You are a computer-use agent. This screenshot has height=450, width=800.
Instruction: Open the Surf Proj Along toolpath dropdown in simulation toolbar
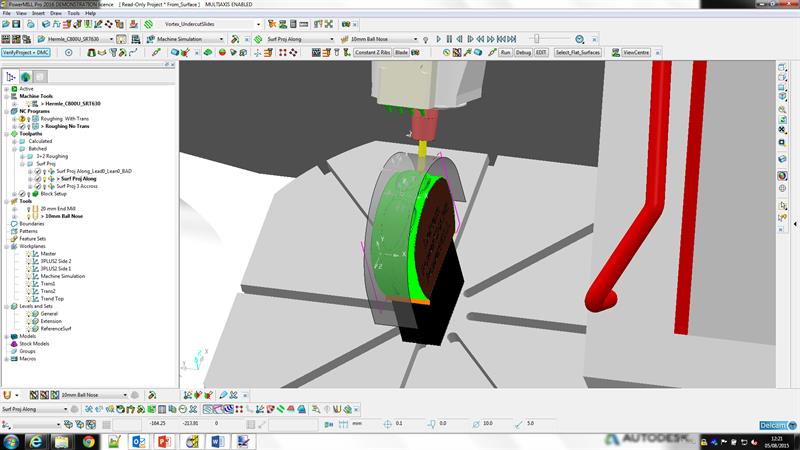(x=332, y=39)
